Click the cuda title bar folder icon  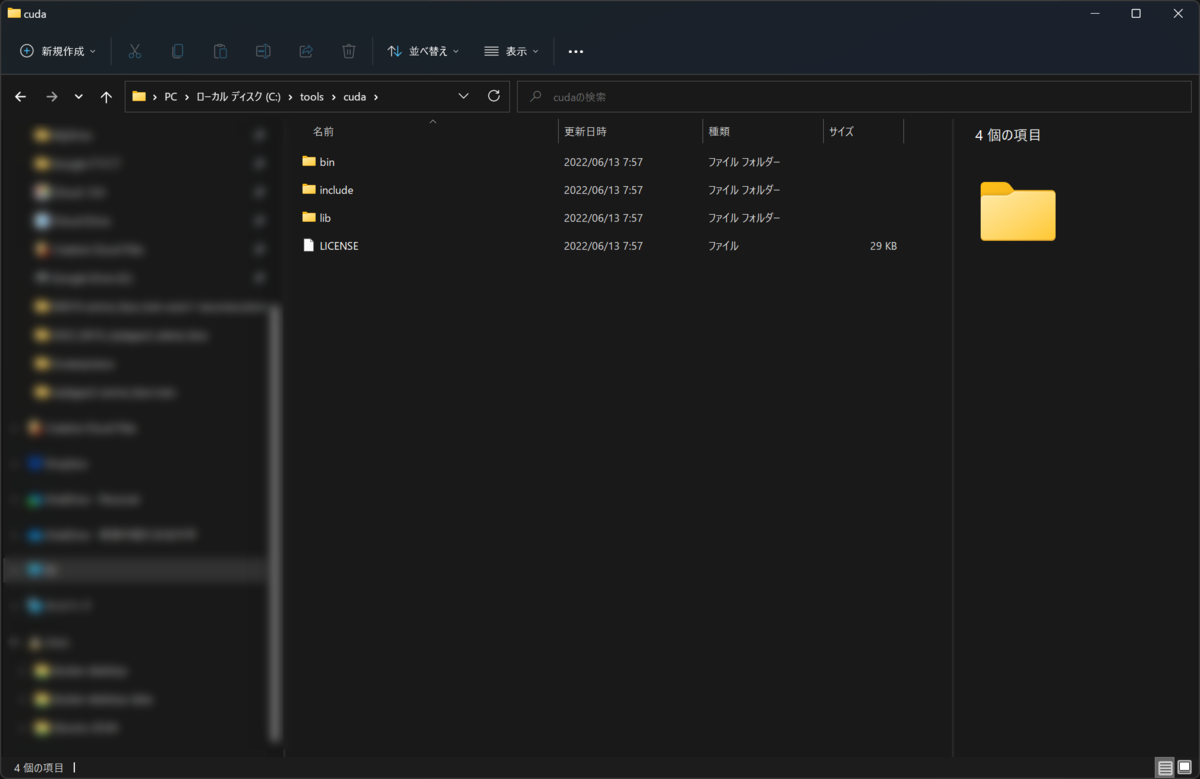pyautogui.click(x=14, y=13)
